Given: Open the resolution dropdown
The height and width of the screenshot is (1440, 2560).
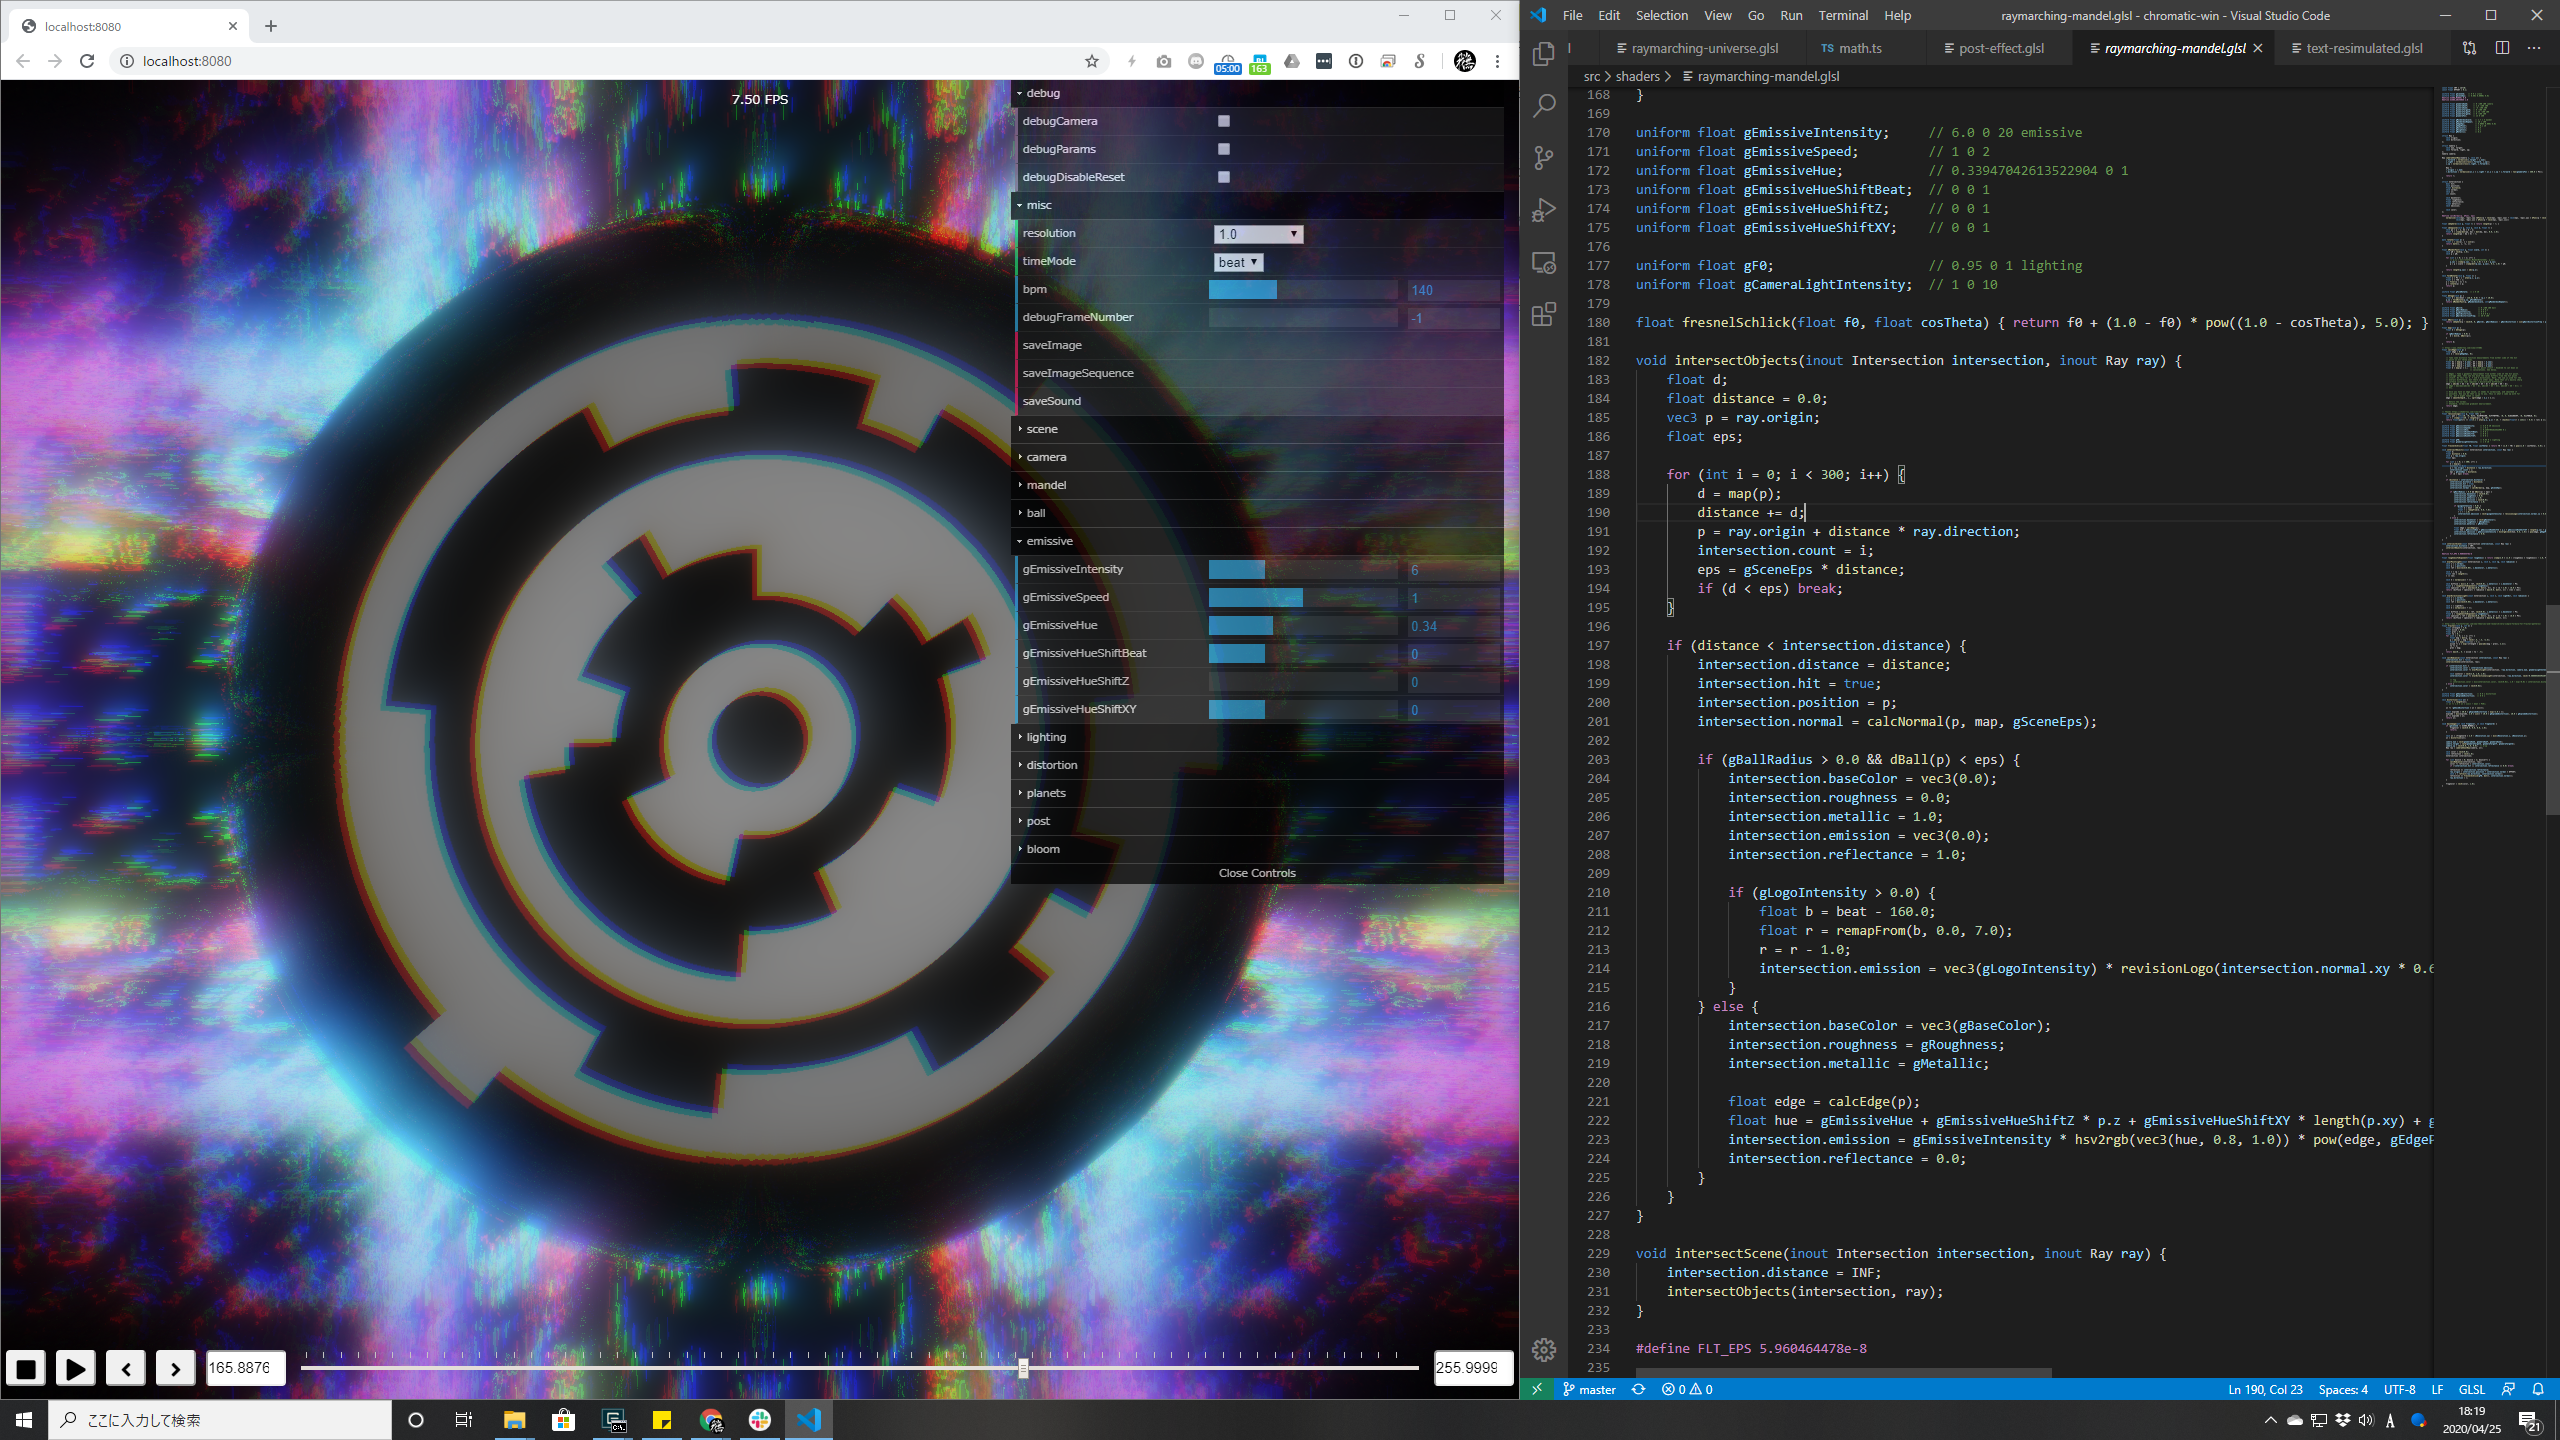Looking at the screenshot, I should click(1258, 234).
